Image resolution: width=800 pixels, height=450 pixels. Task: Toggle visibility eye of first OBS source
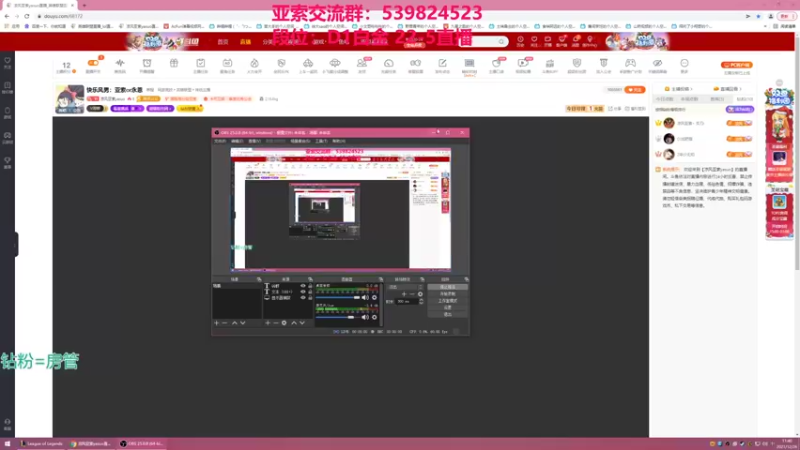click(303, 286)
